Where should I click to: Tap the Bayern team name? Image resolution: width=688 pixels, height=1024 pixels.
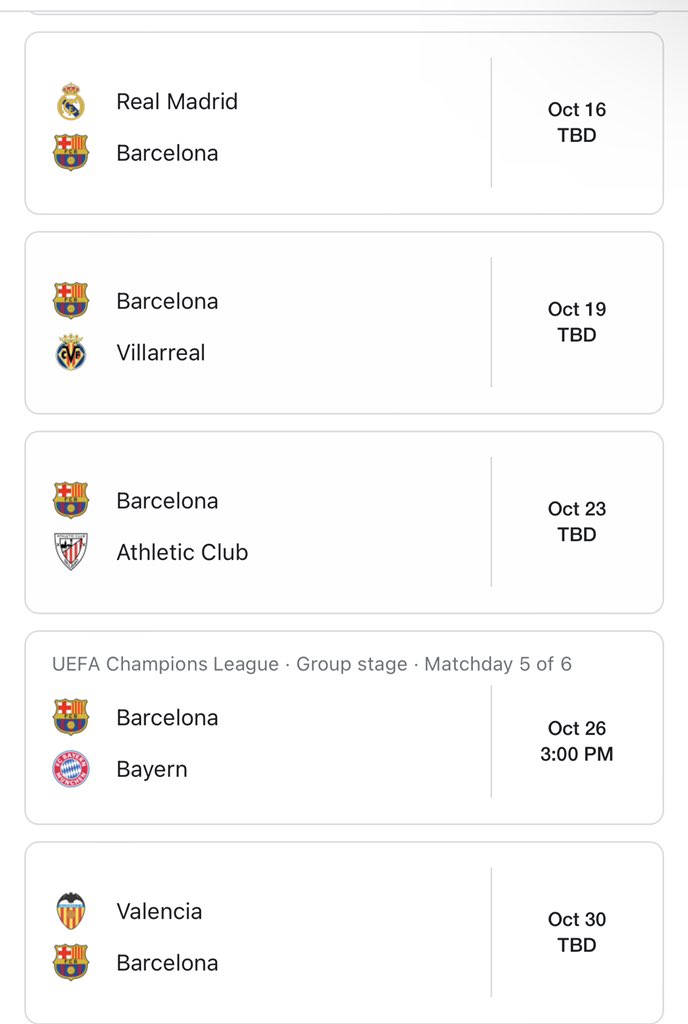click(x=151, y=769)
